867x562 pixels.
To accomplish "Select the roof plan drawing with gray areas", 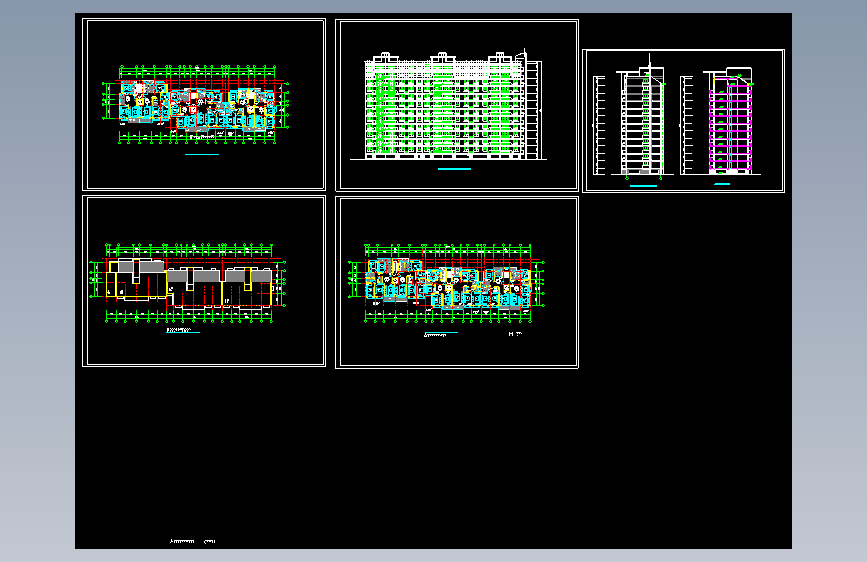I will point(188,283).
